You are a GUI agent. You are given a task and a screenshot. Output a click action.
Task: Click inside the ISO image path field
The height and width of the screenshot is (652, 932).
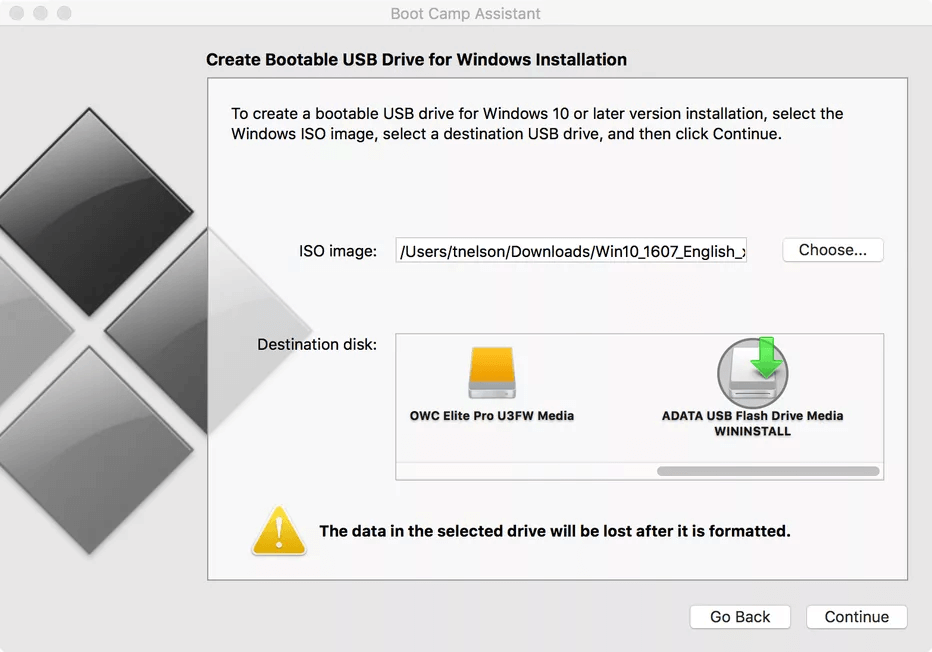tap(571, 250)
